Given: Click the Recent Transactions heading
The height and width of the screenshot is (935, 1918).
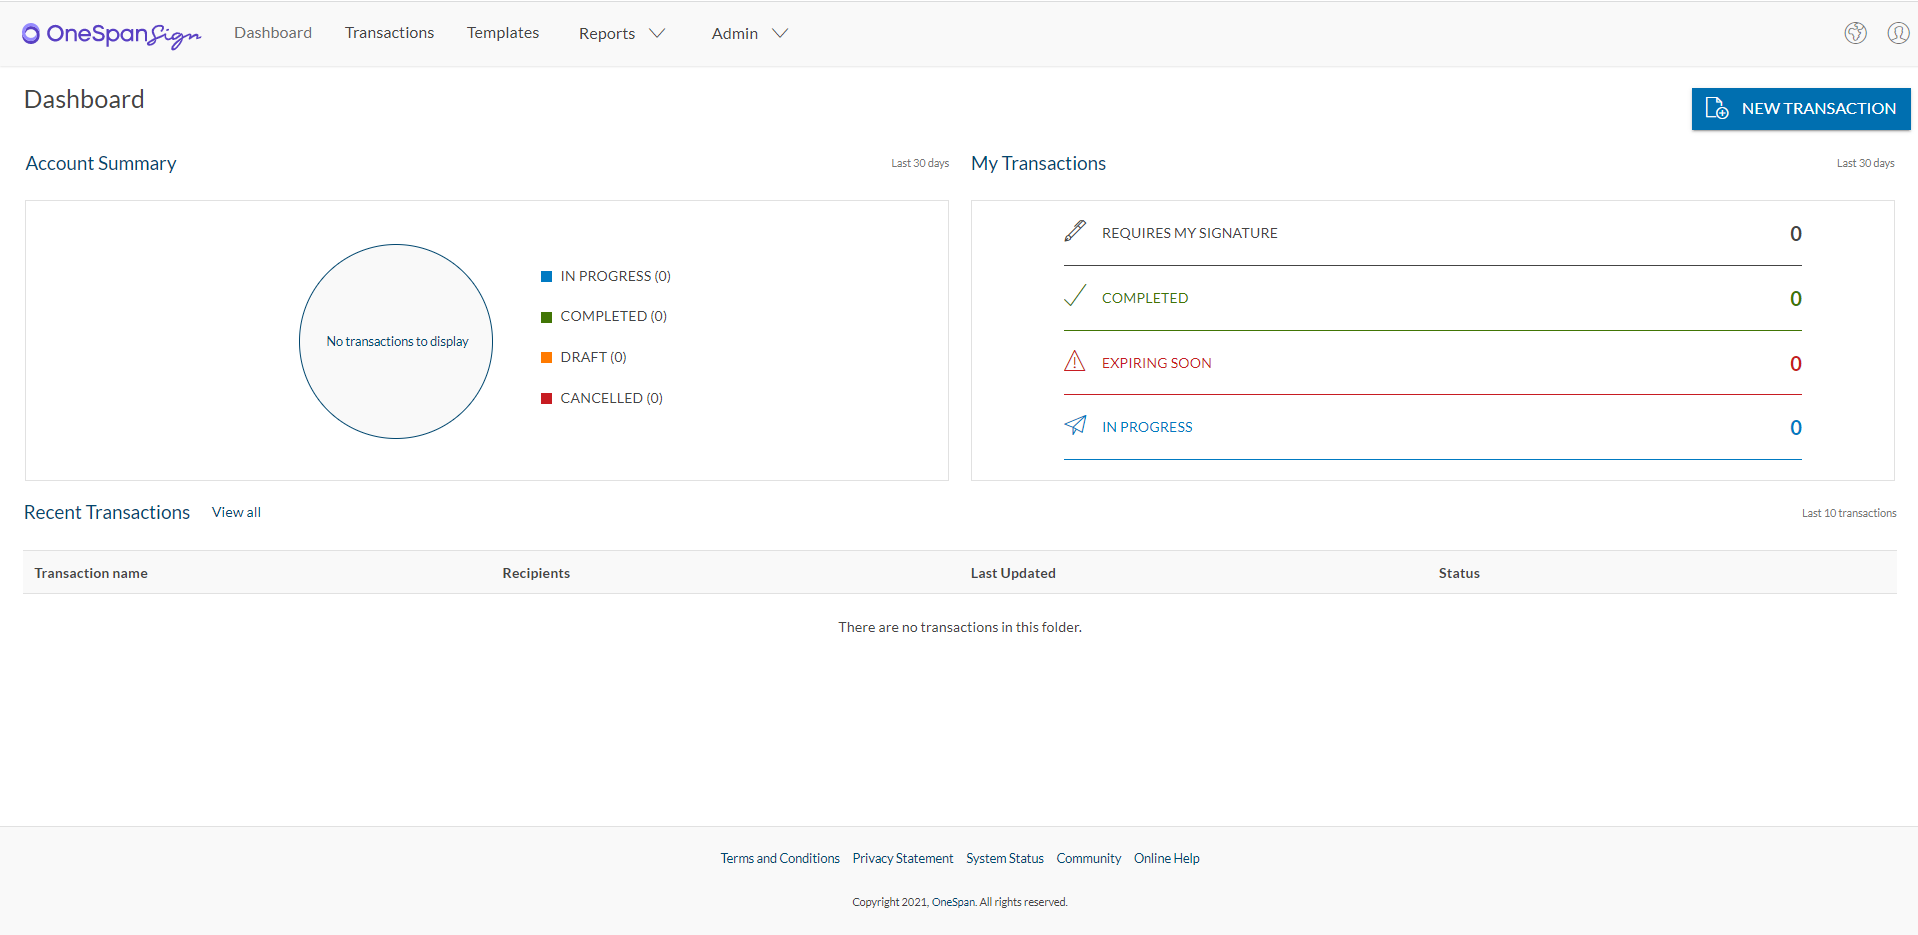Looking at the screenshot, I should [x=107, y=512].
